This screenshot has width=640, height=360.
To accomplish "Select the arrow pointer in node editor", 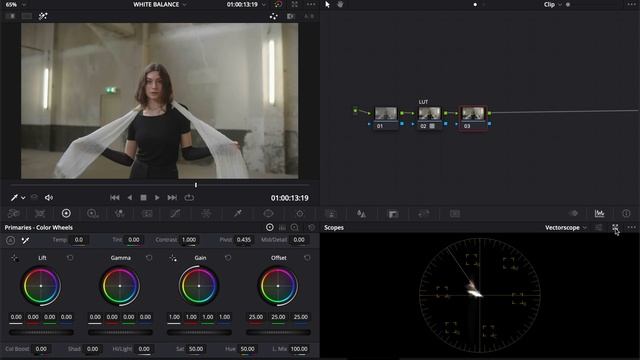I will point(327,4).
